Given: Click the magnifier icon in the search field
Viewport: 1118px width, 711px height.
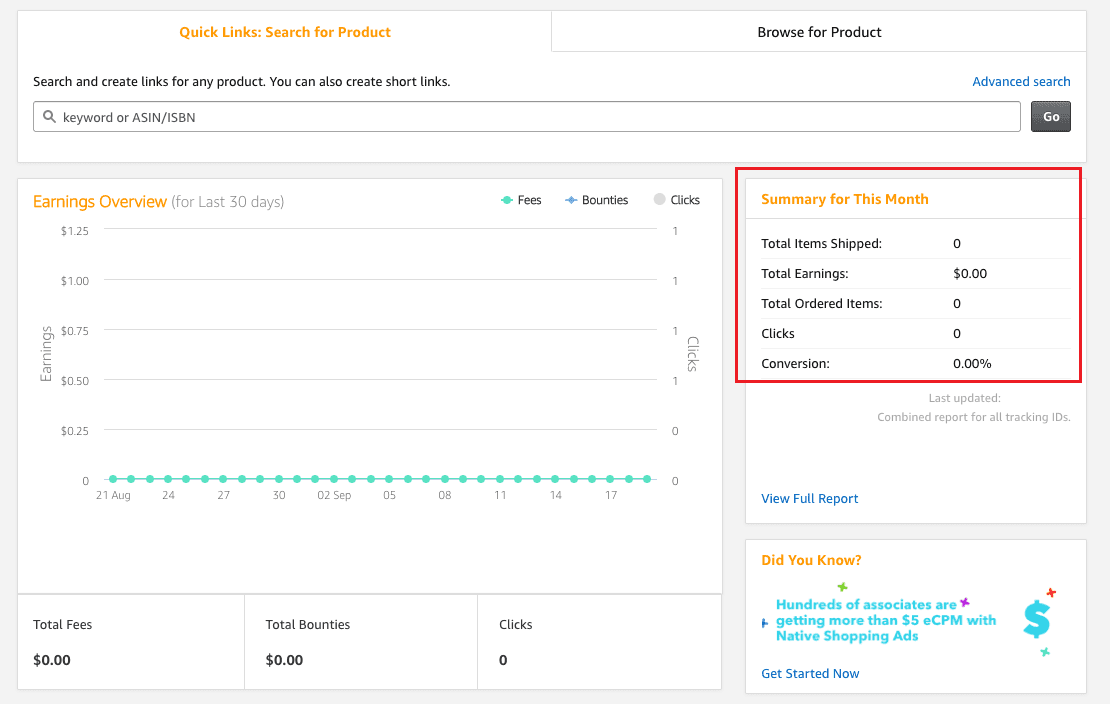Looking at the screenshot, I should pyautogui.click(x=49, y=117).
